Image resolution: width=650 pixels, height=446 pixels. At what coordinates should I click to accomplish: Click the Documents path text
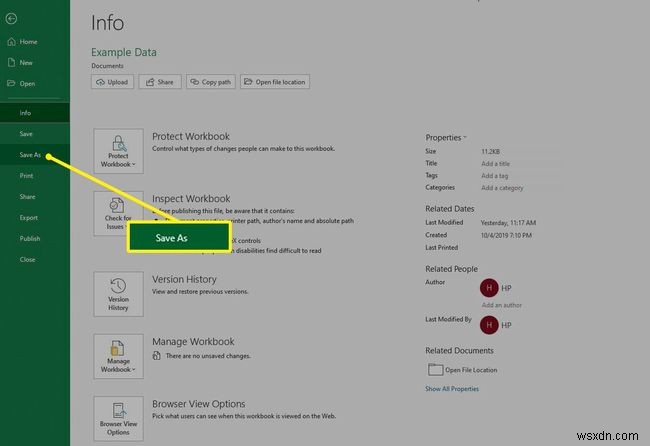[x=107, y=66]
